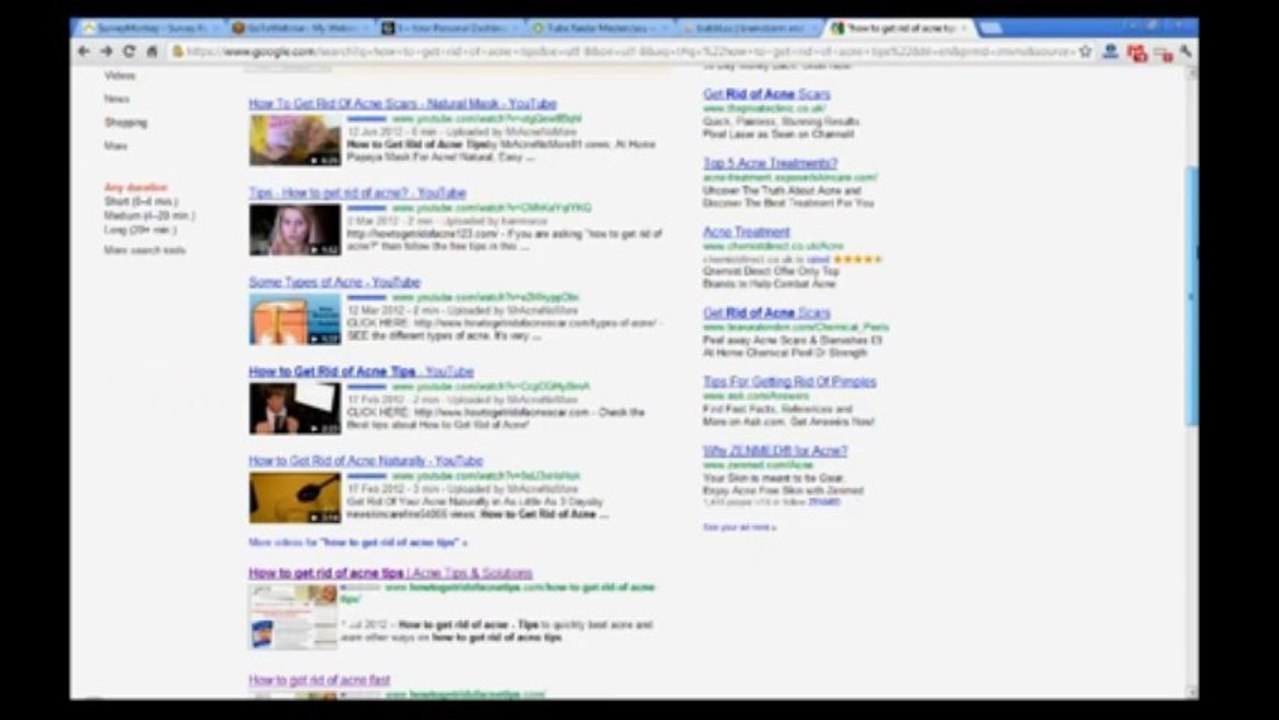The width and height of the screenshot is (1279, 720).
Task: Select the how to get rid of acne tab
Action: (x=898, y=28)
